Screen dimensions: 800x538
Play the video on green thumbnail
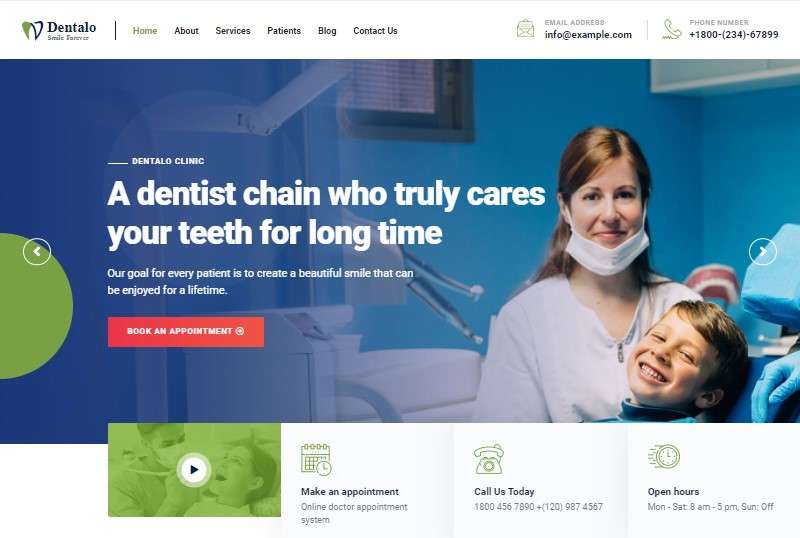pyautogui.click(x=194, y=470)
